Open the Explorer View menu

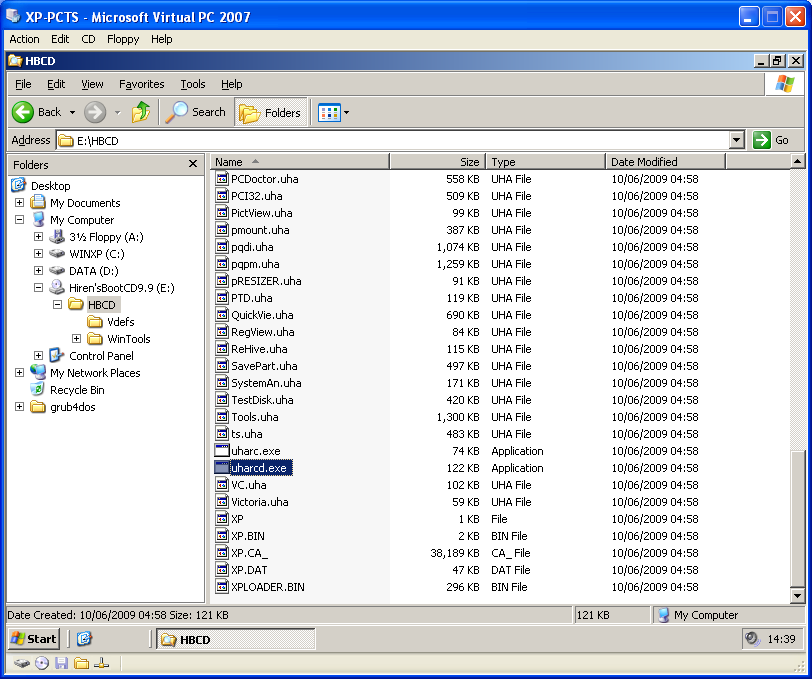(x=92, y=84)
